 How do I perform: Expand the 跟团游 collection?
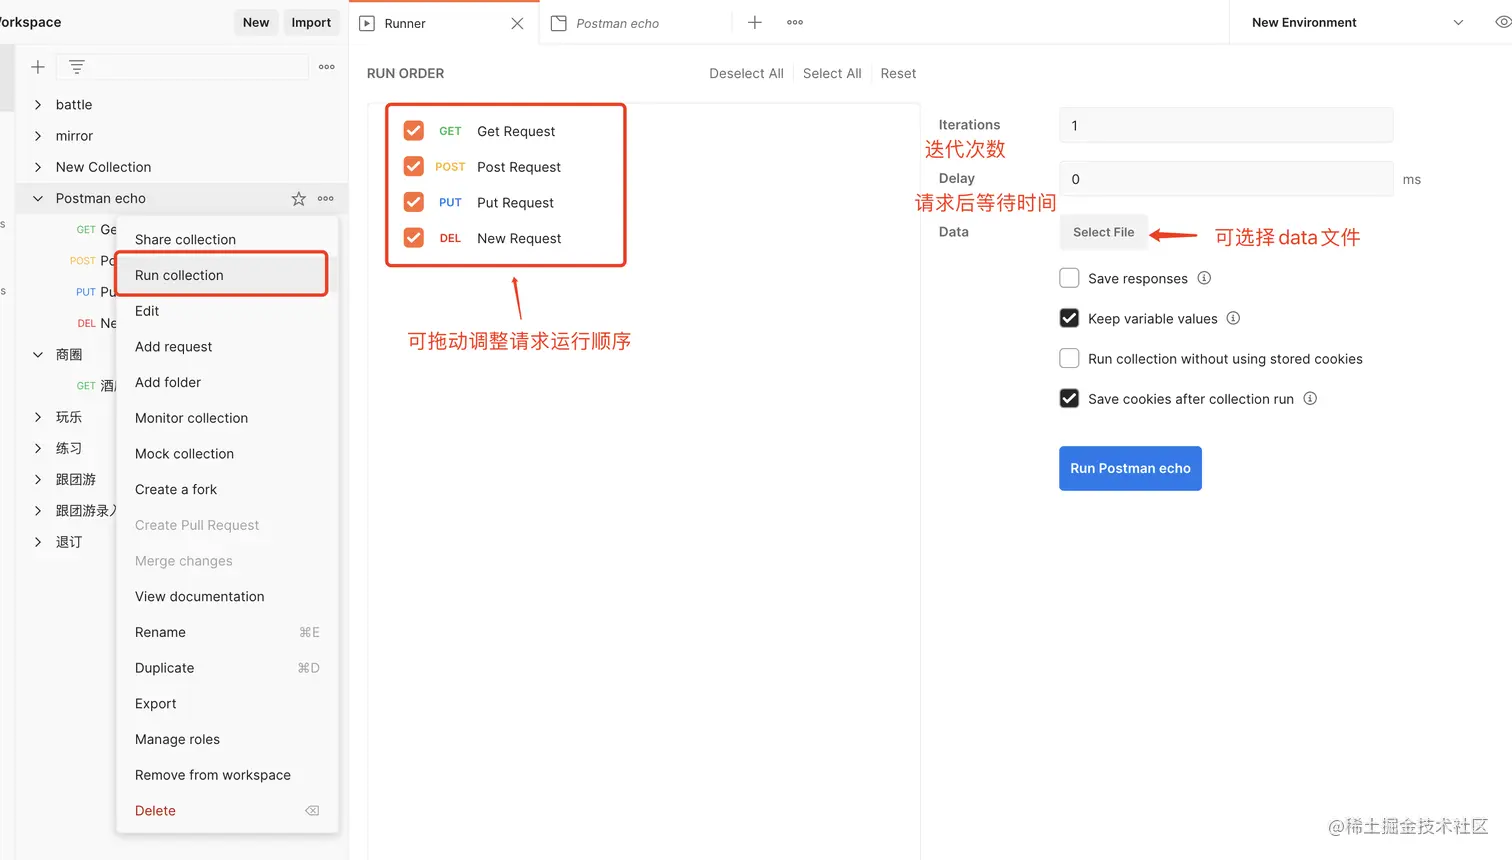(38, 479)
